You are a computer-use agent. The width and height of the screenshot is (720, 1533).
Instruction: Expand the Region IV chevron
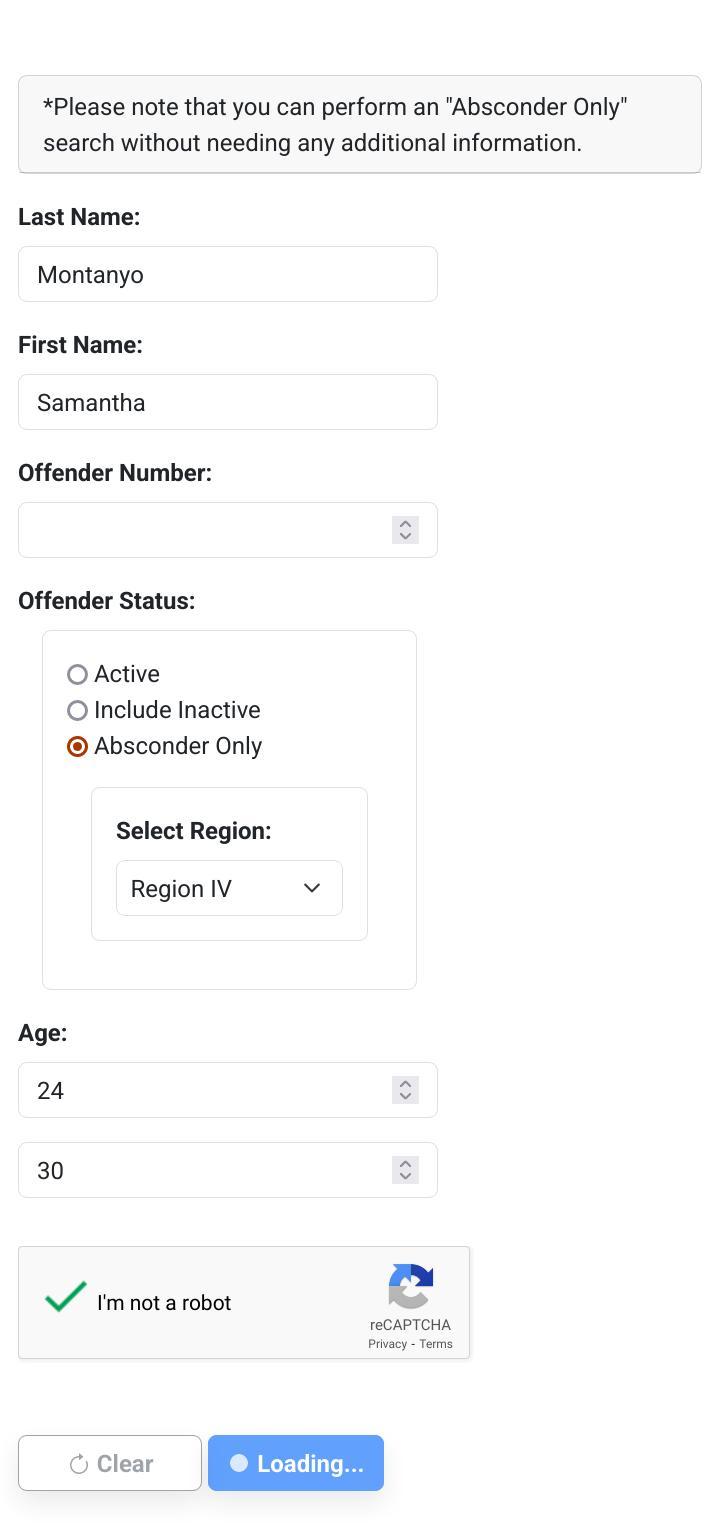coord(310,888)
